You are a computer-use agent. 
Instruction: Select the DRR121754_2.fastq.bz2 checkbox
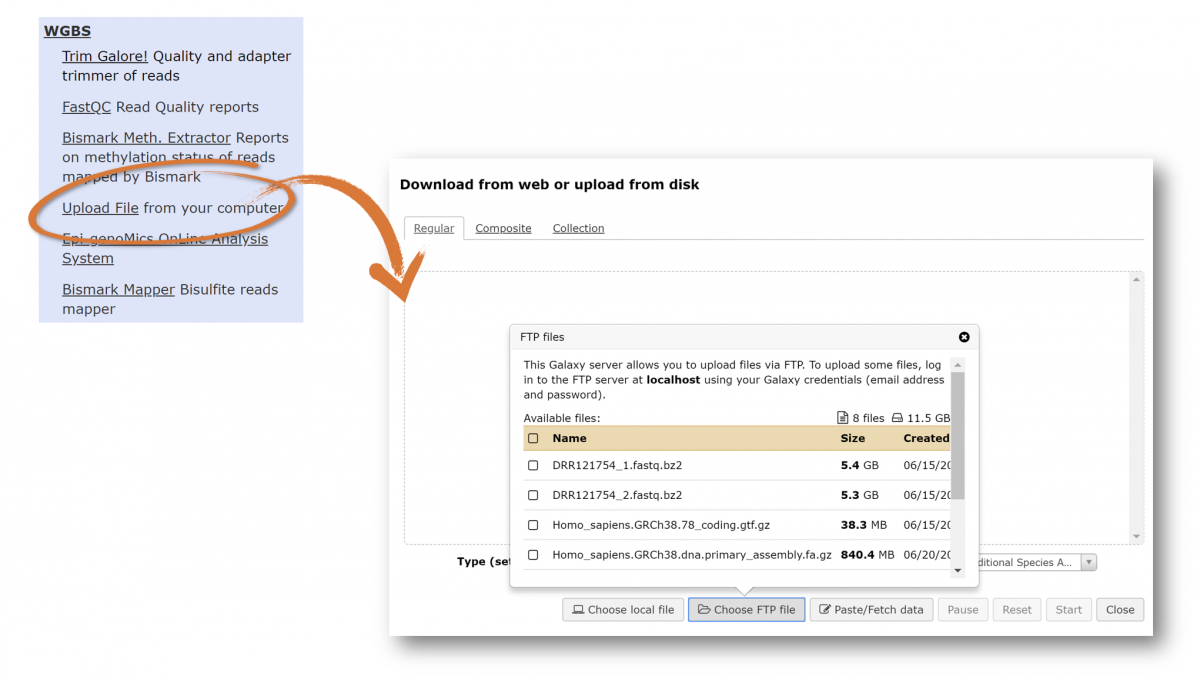(533, 495)
